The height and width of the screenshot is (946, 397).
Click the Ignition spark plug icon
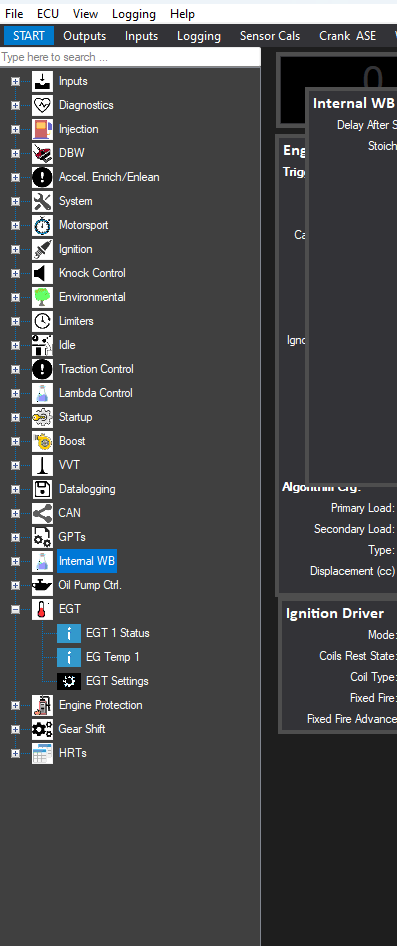click(x=42, y=249)
